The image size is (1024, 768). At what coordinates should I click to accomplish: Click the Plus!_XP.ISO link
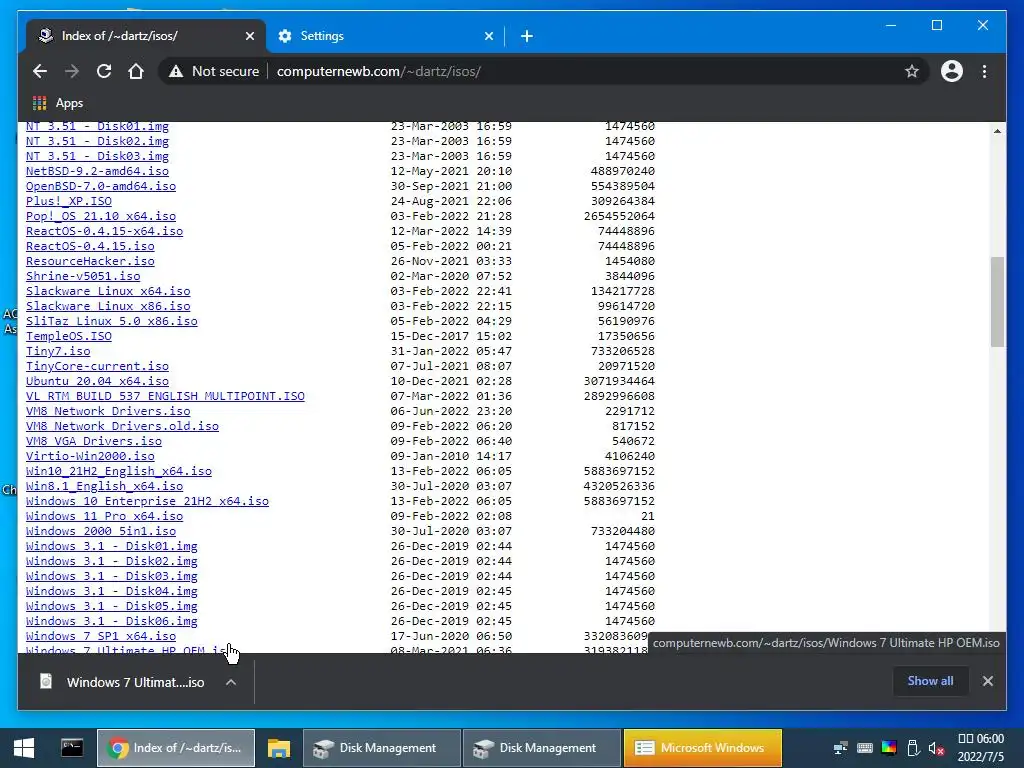tap(69, 201)
